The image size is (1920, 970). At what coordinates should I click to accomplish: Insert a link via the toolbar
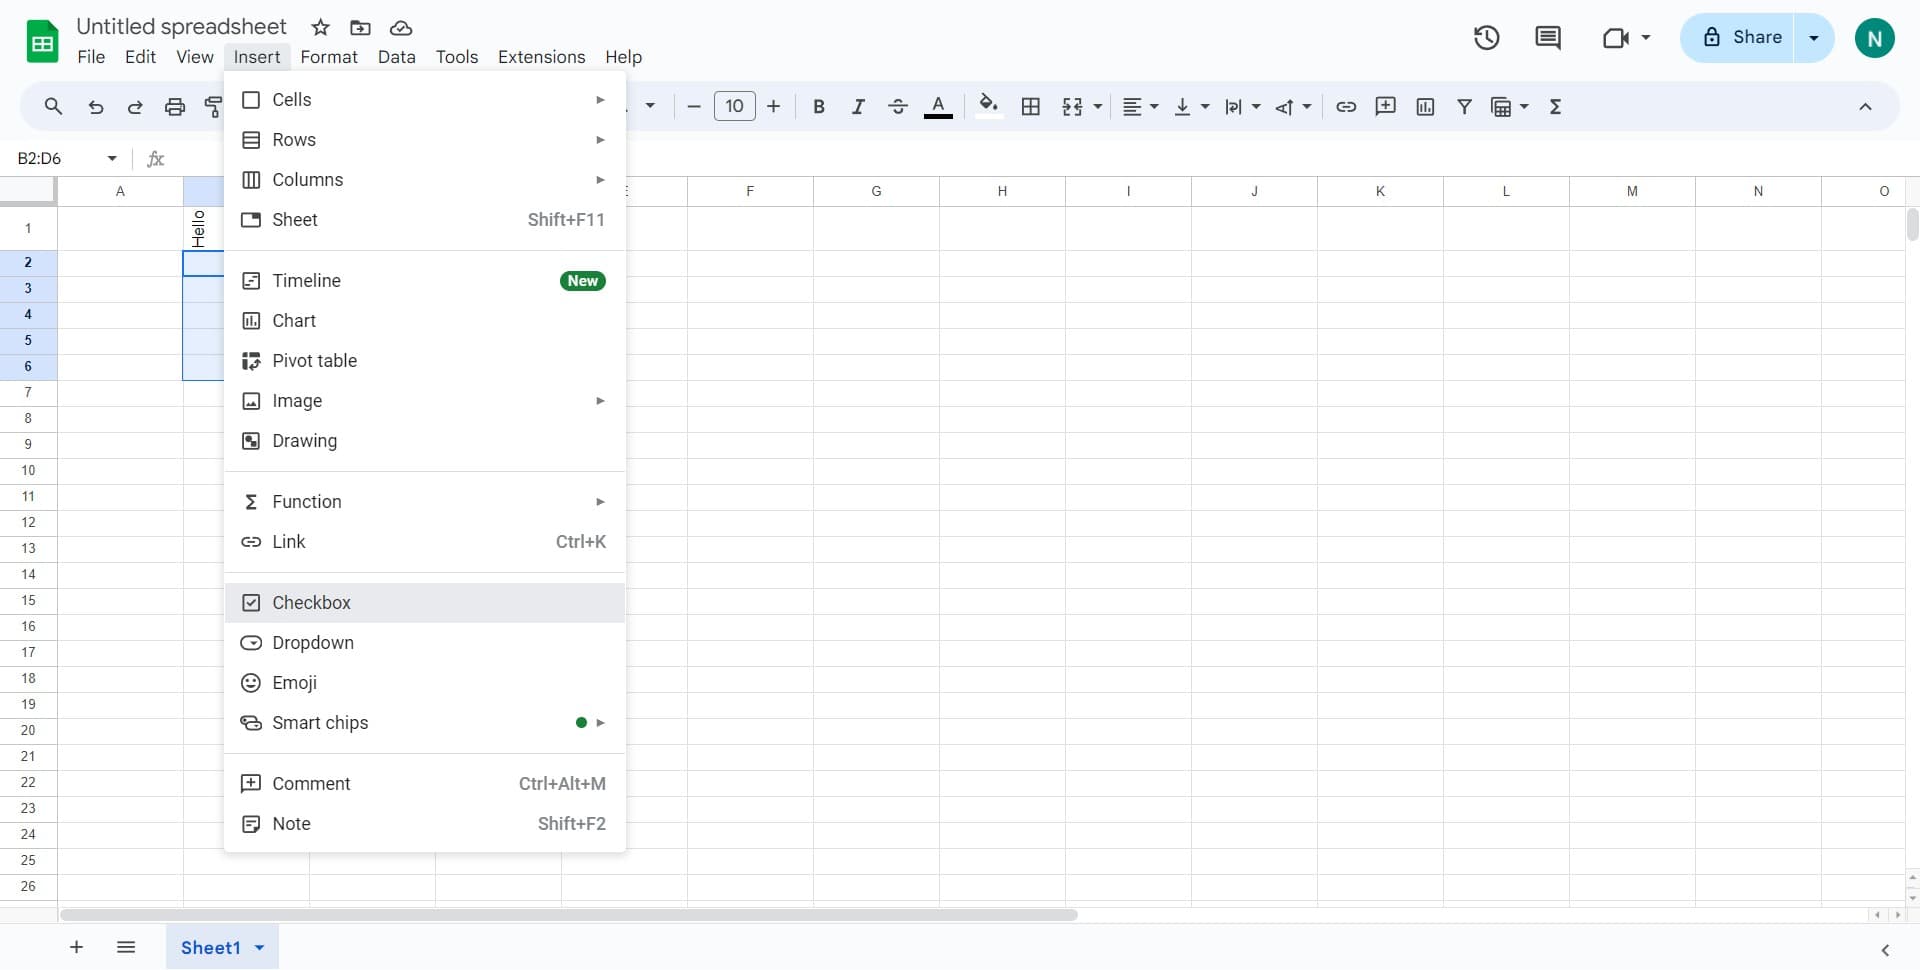[x=1346, y=106]
